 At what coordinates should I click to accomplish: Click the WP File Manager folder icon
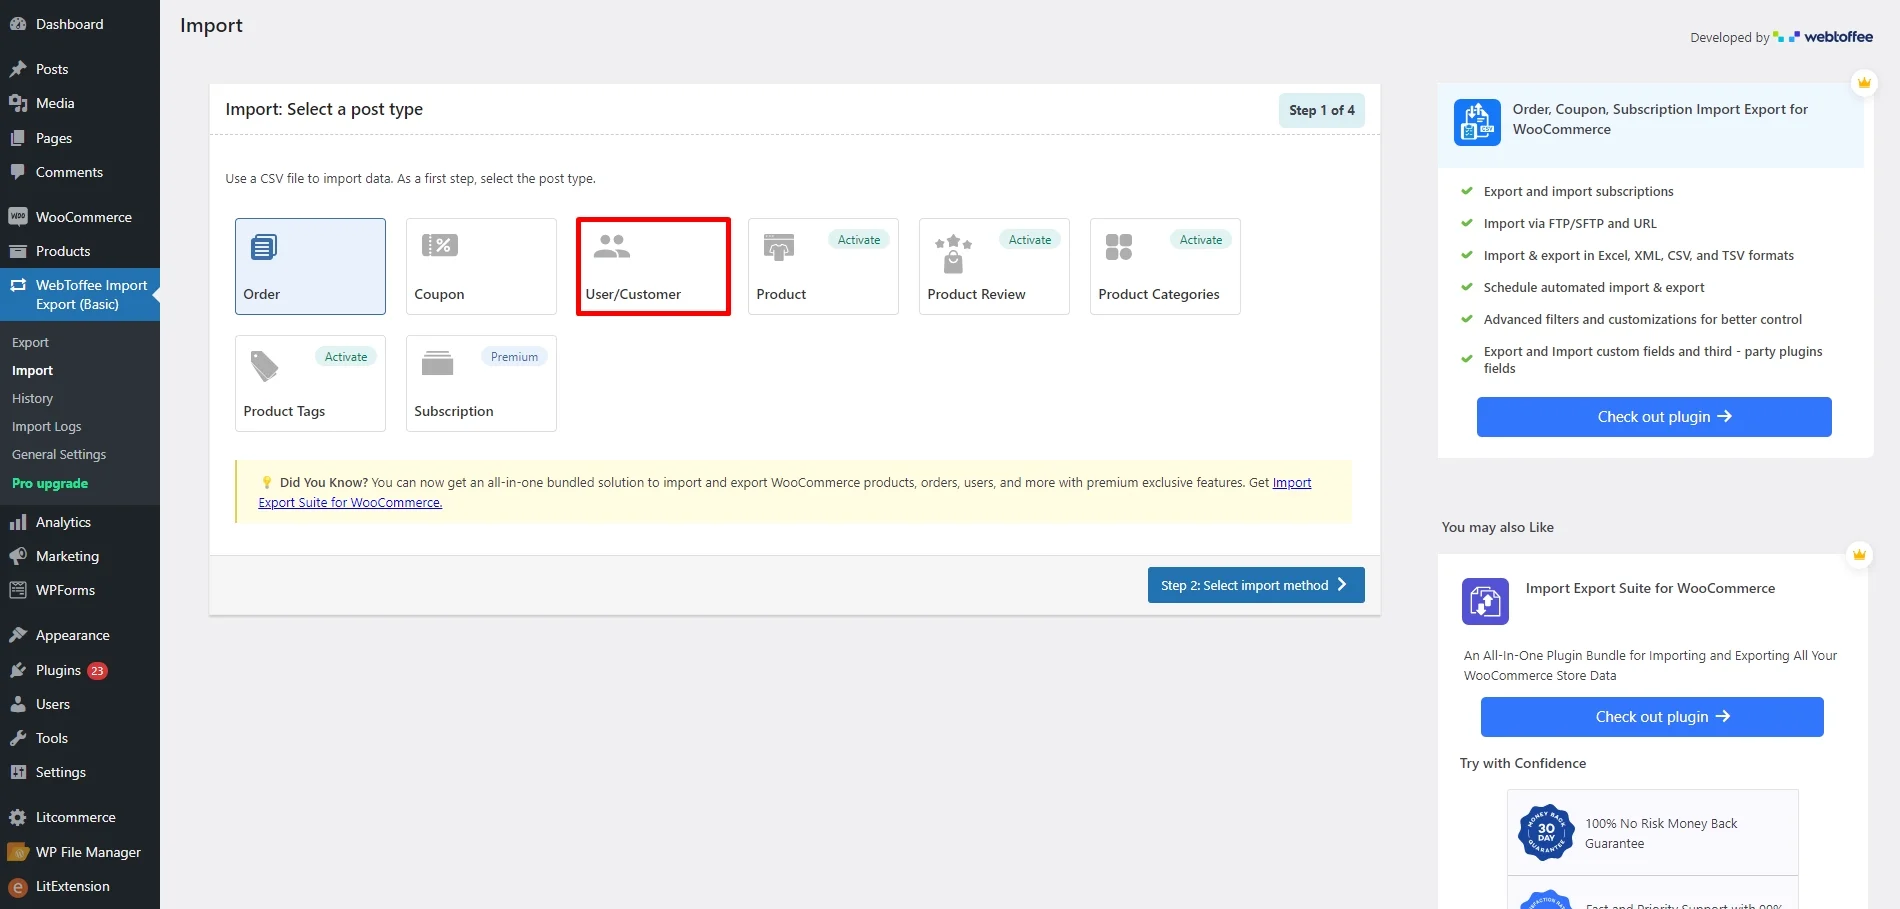pyautogui.click(x=18, y=852)
